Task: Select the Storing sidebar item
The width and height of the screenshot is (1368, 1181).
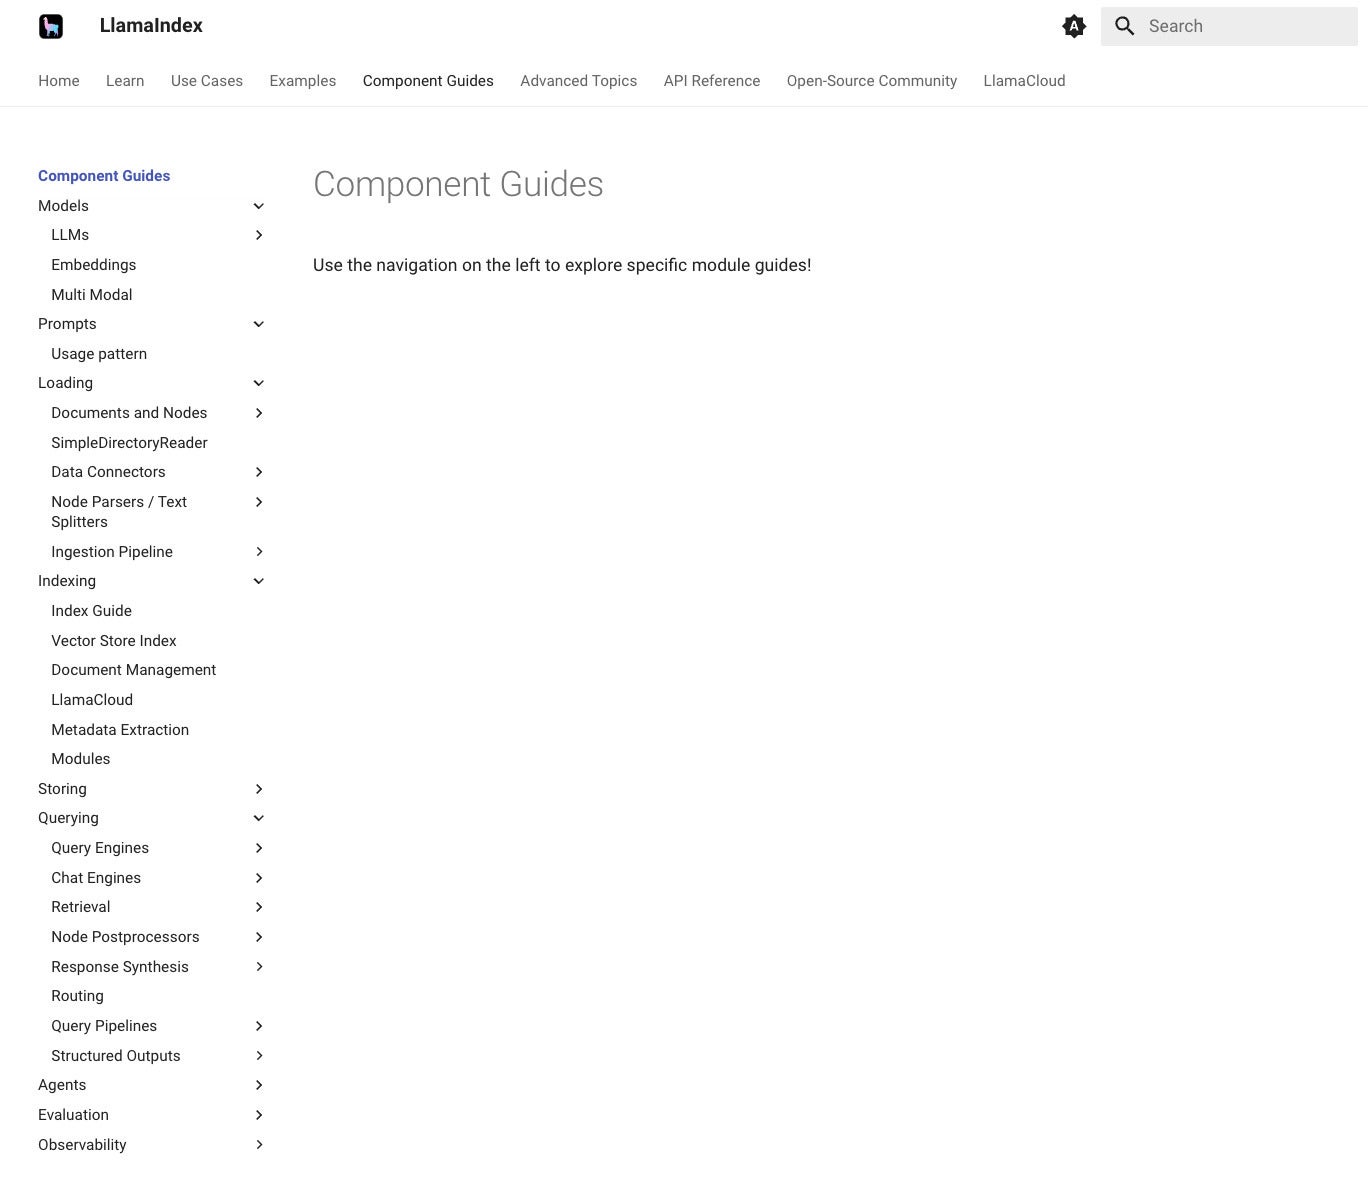Action: tap(62, 789)
